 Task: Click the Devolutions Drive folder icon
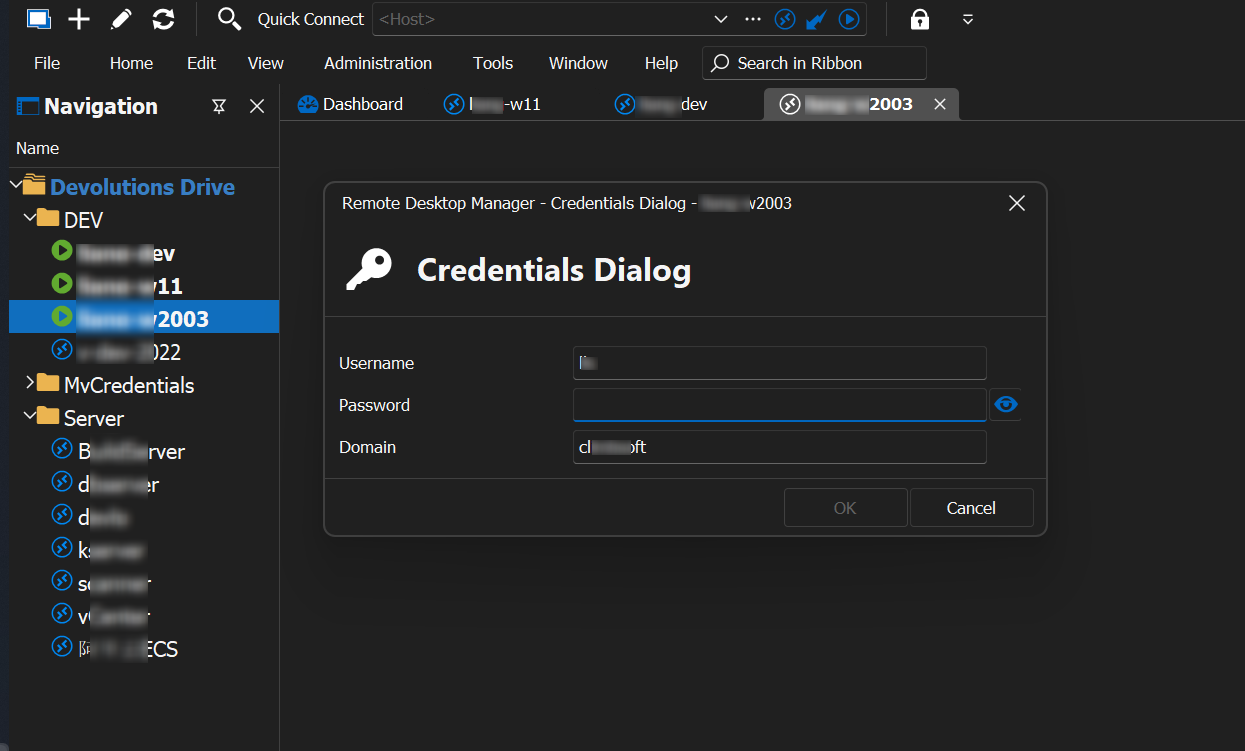[34, 186]
